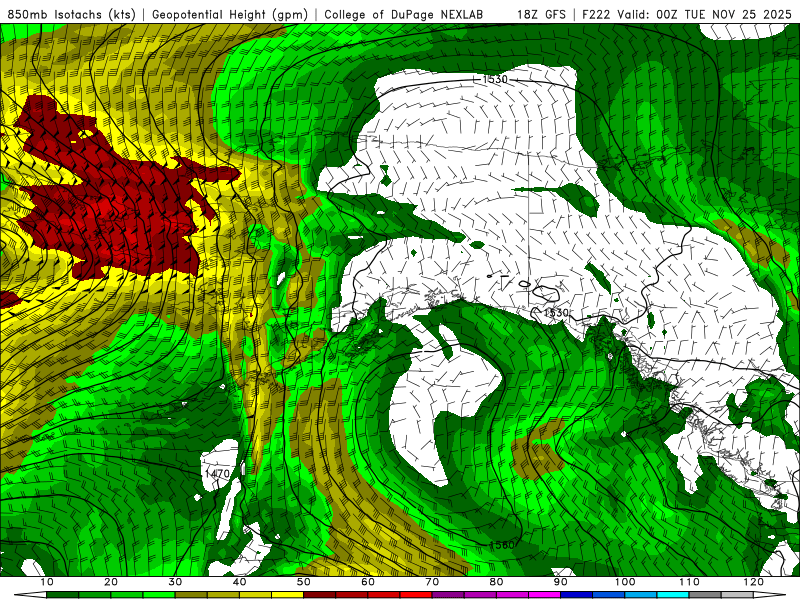
Task: Click the "Geopotential Height (gpm)" header text
Action: (230, 14)
